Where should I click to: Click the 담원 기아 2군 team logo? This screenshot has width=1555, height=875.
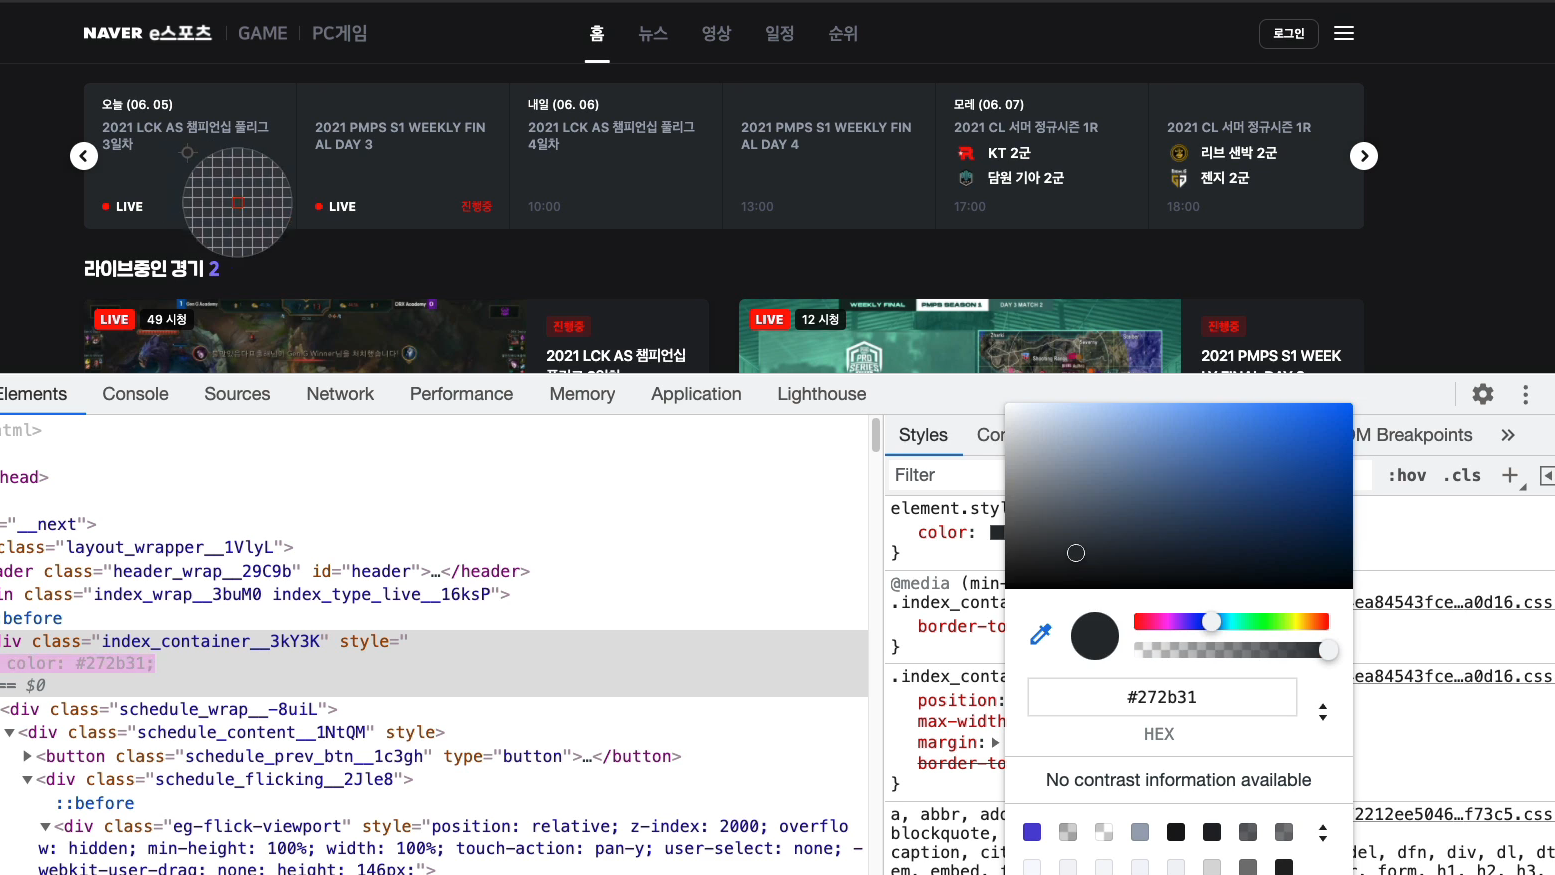coord(966,178)
